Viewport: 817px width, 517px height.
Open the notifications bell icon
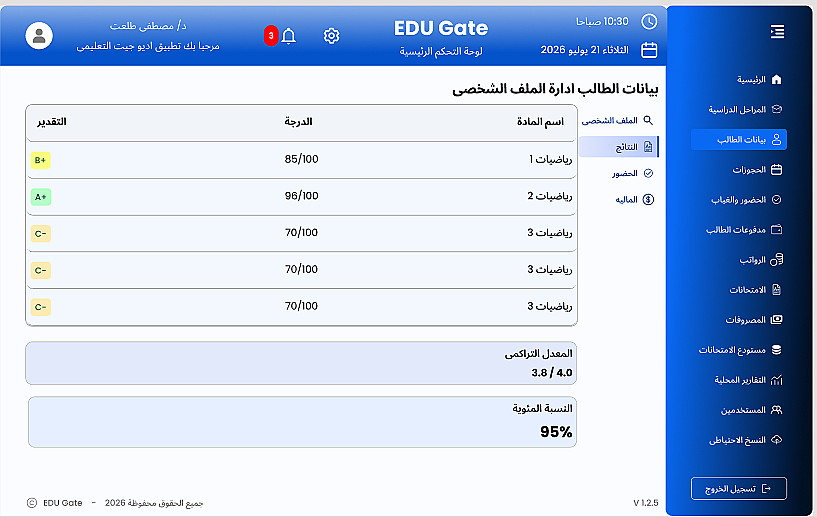pyautogui.click(x=288, y=36)
